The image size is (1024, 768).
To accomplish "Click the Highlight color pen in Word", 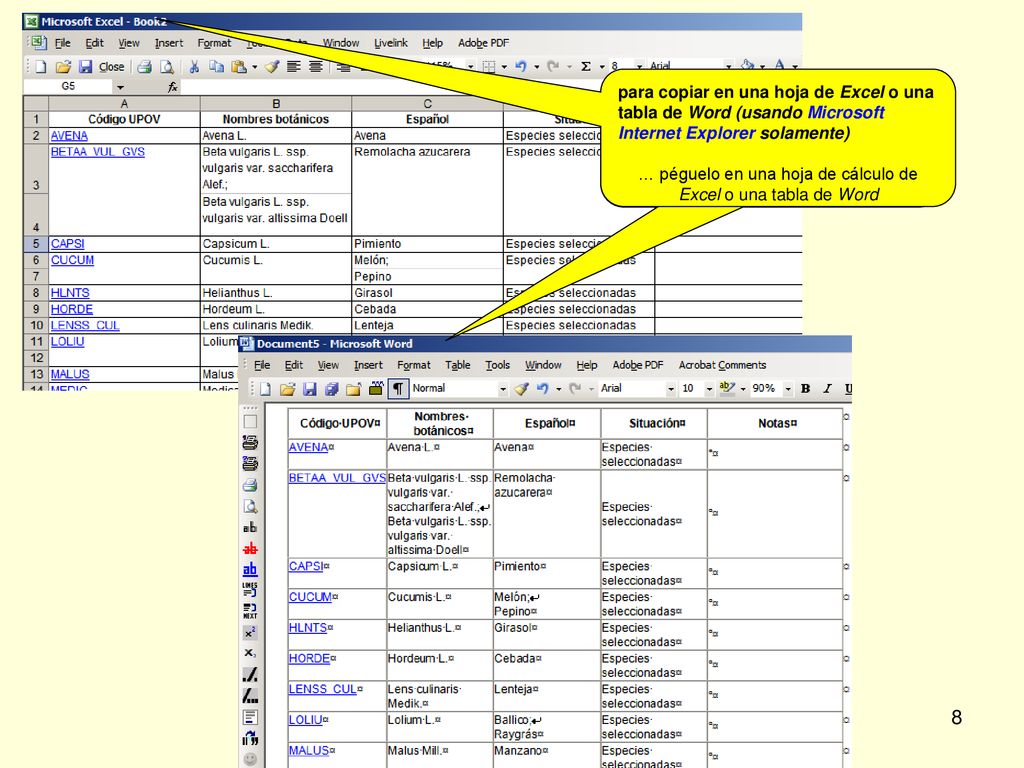I will [726, 388].
